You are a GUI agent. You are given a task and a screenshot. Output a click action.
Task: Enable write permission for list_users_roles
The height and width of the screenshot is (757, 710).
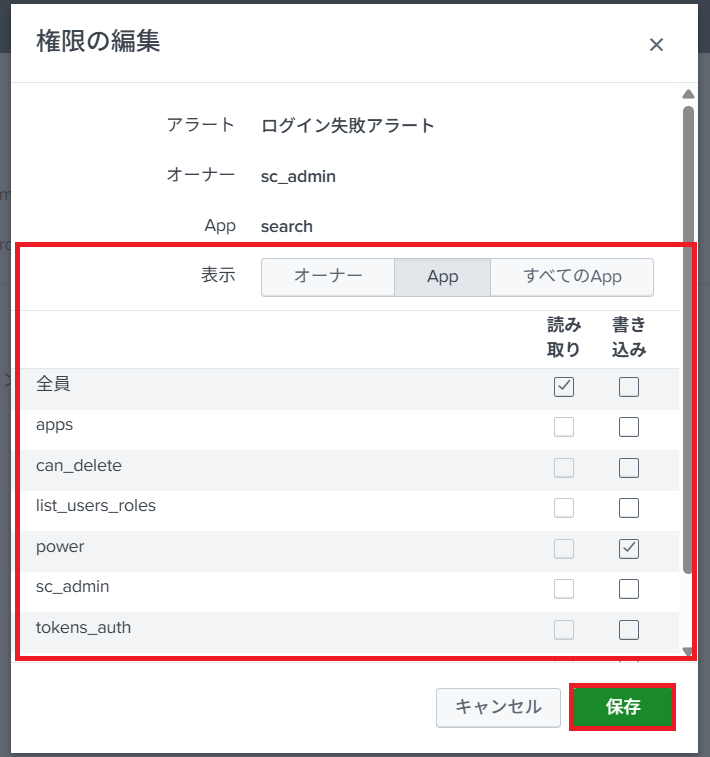click(628, 508)
